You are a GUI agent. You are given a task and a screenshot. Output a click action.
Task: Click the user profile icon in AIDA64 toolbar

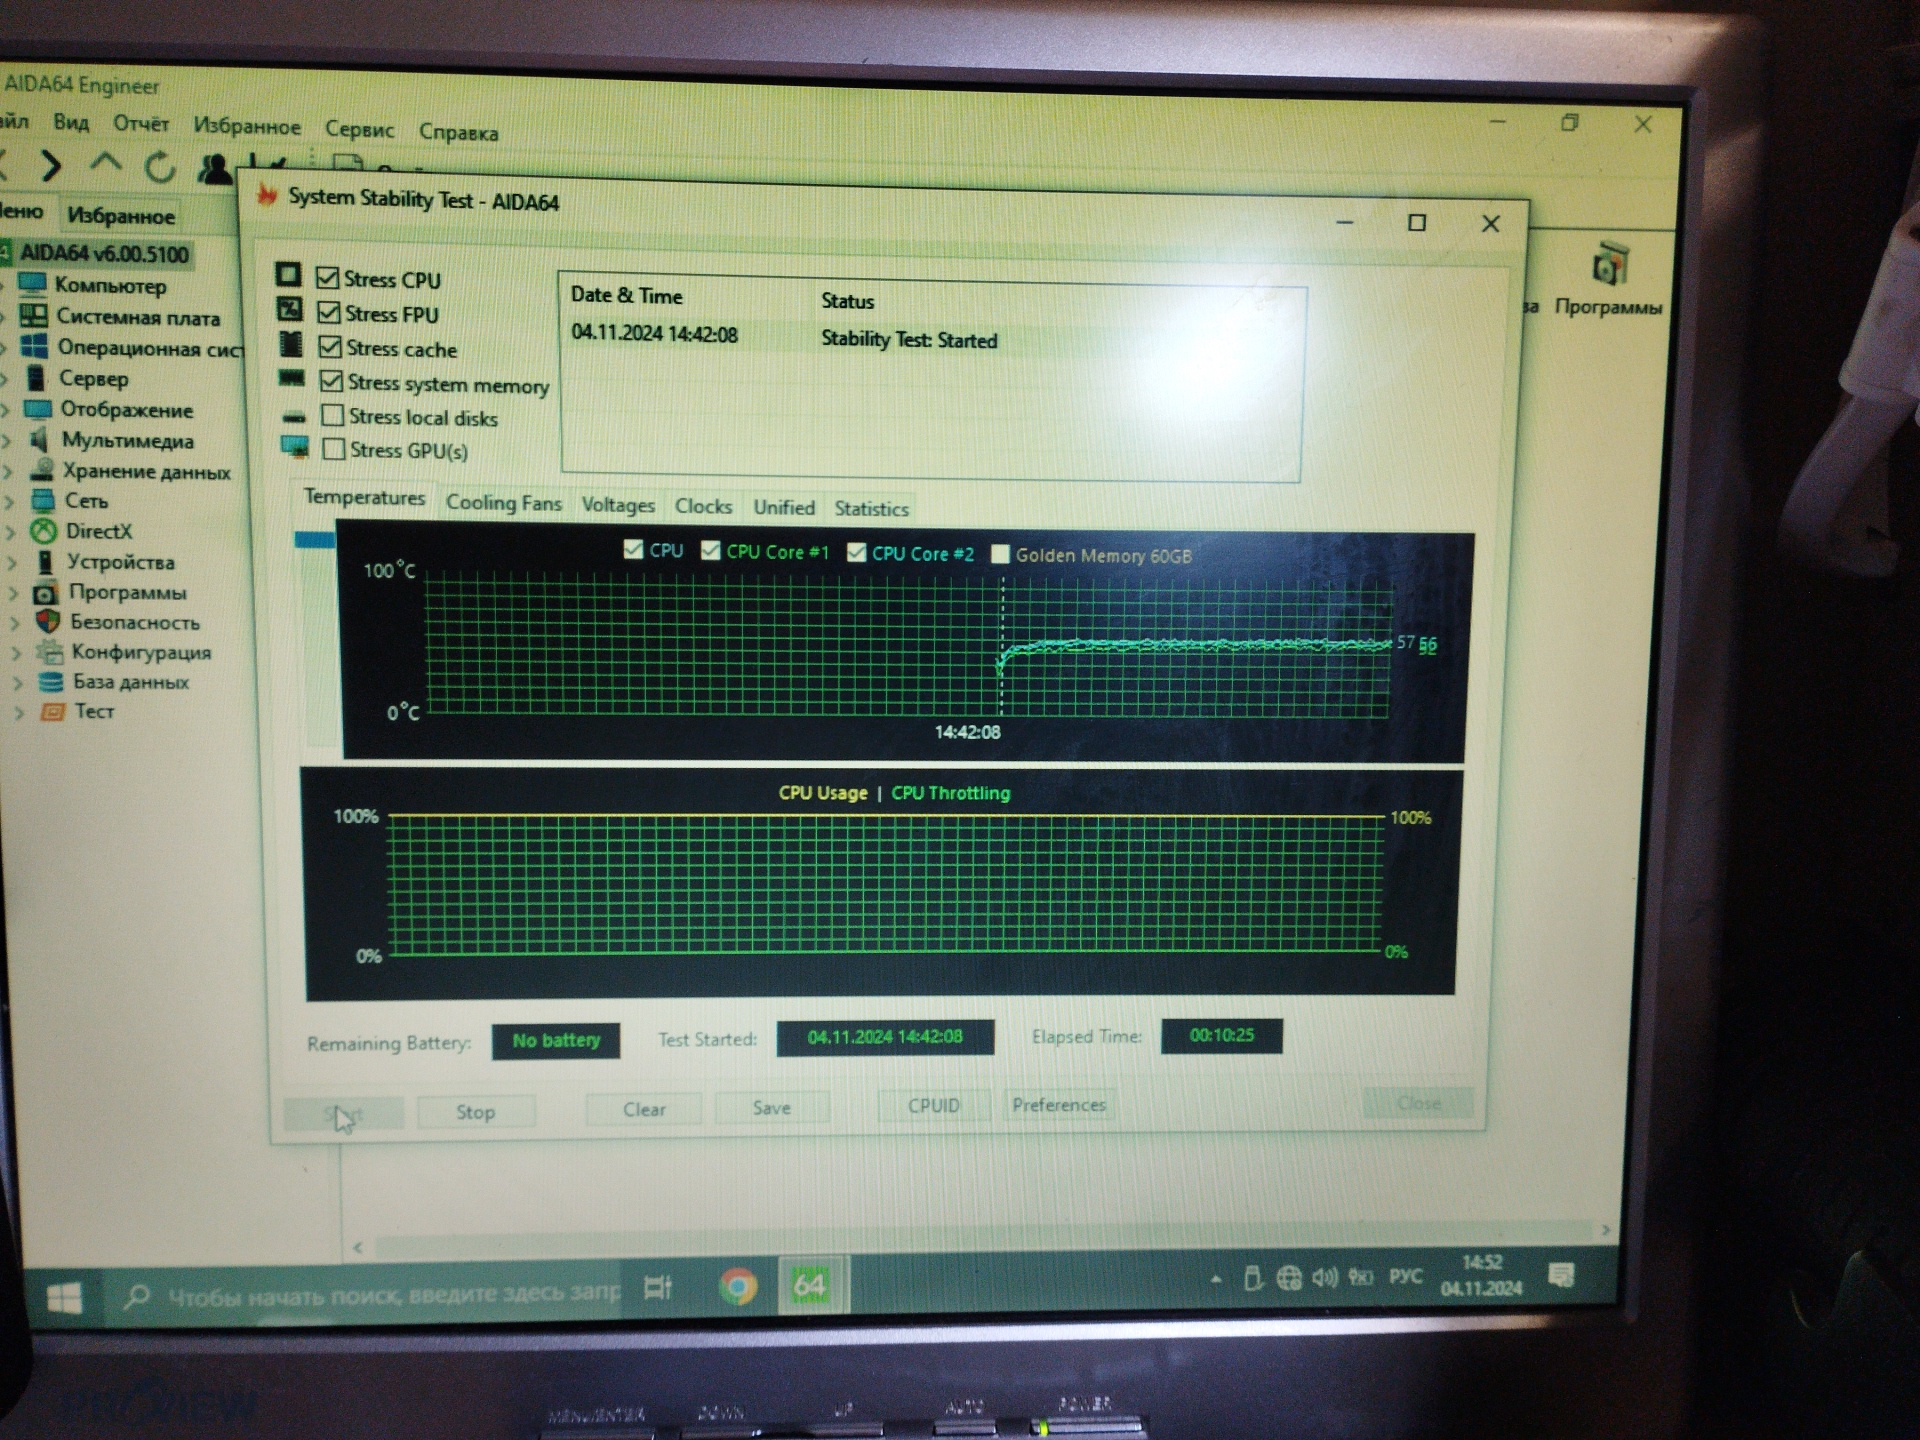(214, 168)
